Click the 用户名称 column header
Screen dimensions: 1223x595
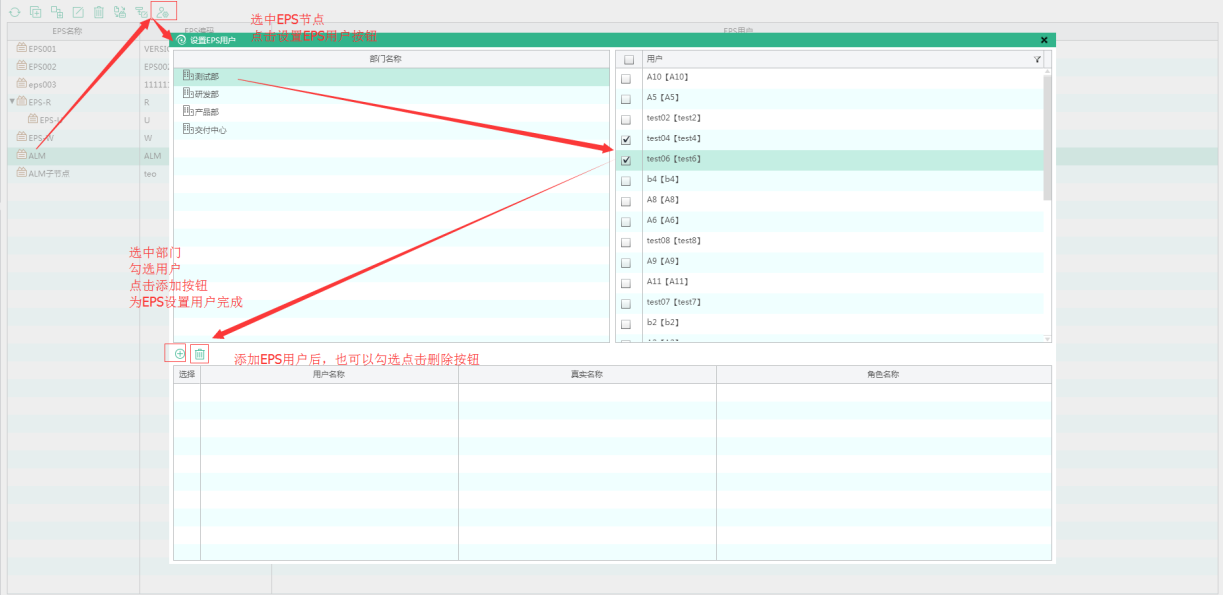pyautogui.click(x=329, y=374)
